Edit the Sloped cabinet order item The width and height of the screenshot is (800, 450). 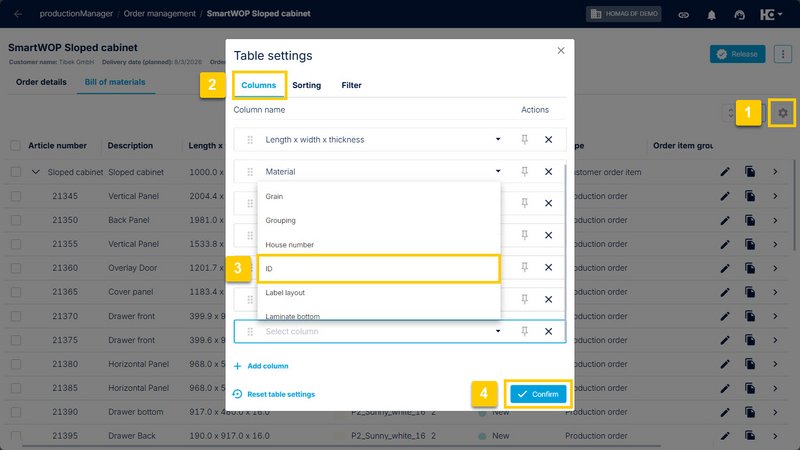point(725,172)
